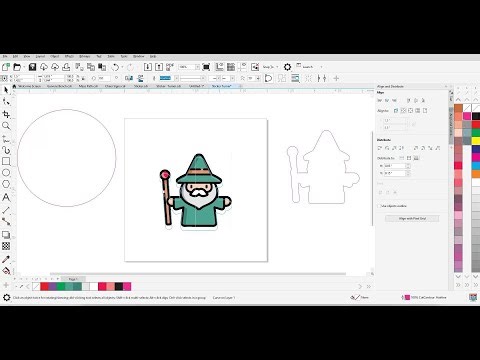
Task: Open Options gear in standard toolbar
Action: click(x=287, y=67)
